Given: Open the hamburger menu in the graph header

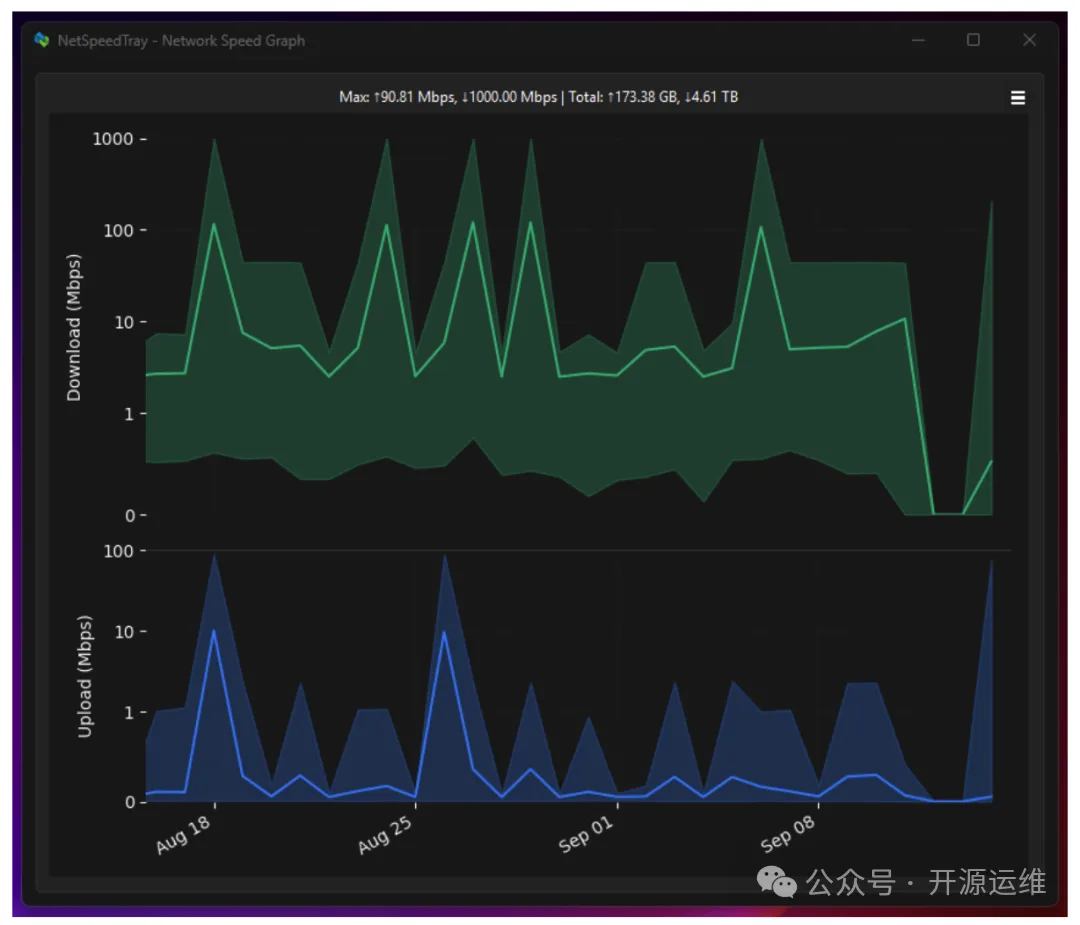Looking at the screenshot, I should coord(1018,98).
